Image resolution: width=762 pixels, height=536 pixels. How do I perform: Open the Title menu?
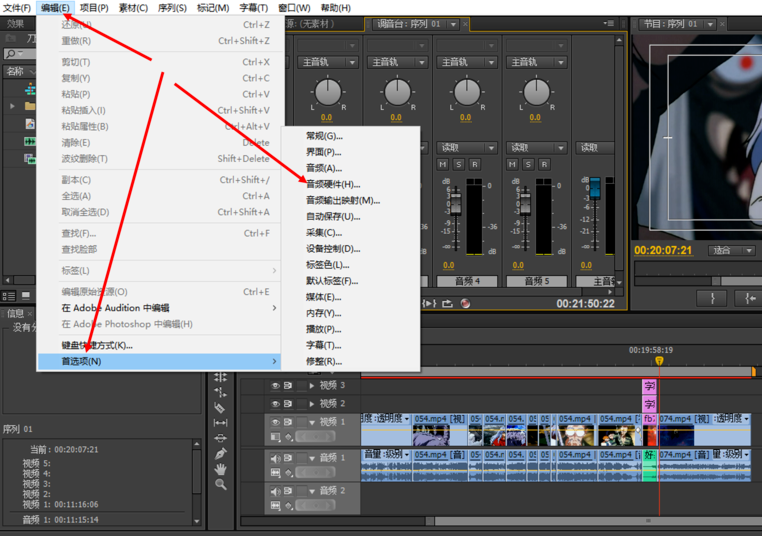click(254, 8)
